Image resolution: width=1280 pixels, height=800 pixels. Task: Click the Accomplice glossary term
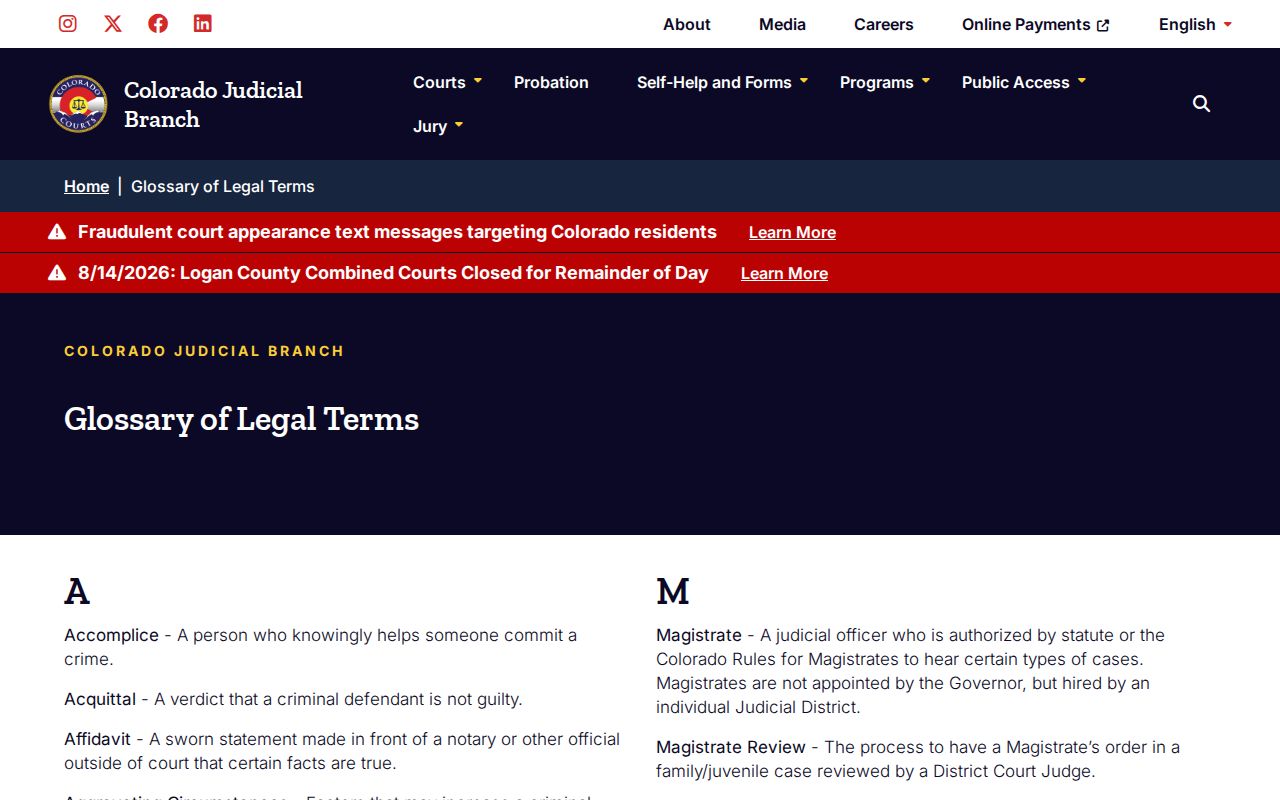(x=111, y=635)
